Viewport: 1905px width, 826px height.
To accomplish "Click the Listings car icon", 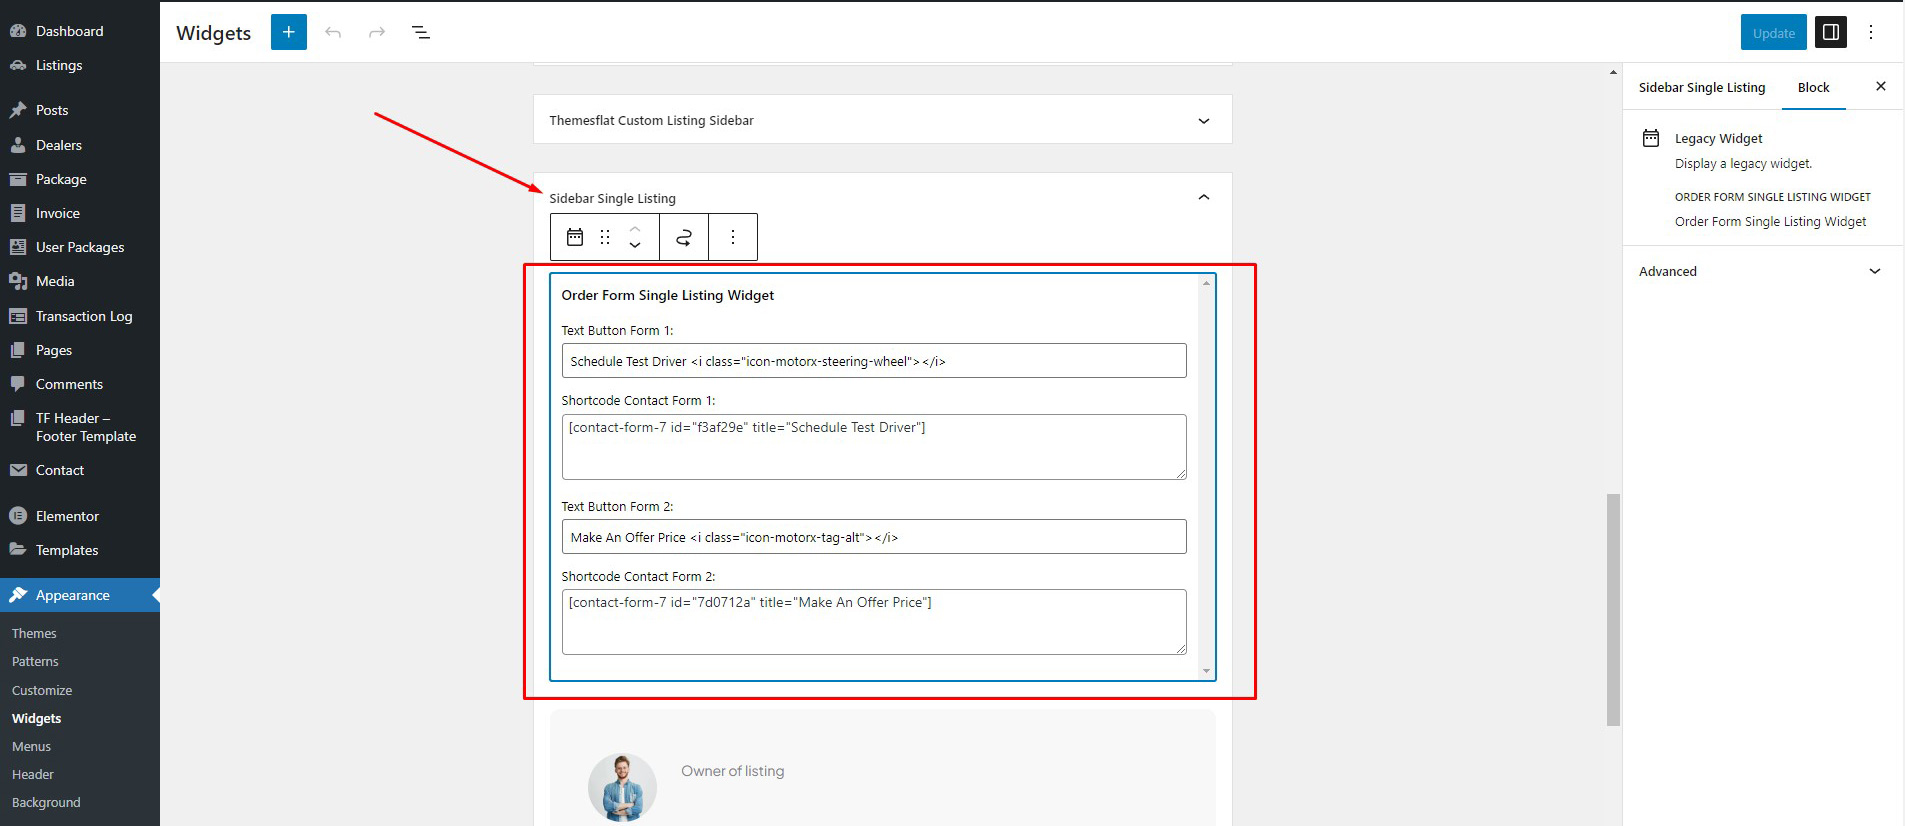I will click(x=18, y=65).
